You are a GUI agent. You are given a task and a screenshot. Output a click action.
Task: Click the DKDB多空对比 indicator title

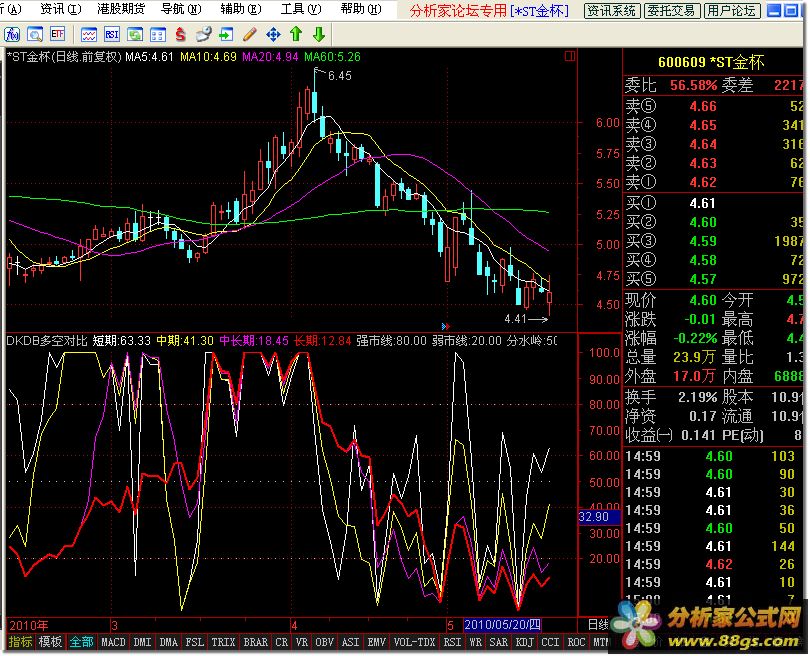tap(47, 341)
